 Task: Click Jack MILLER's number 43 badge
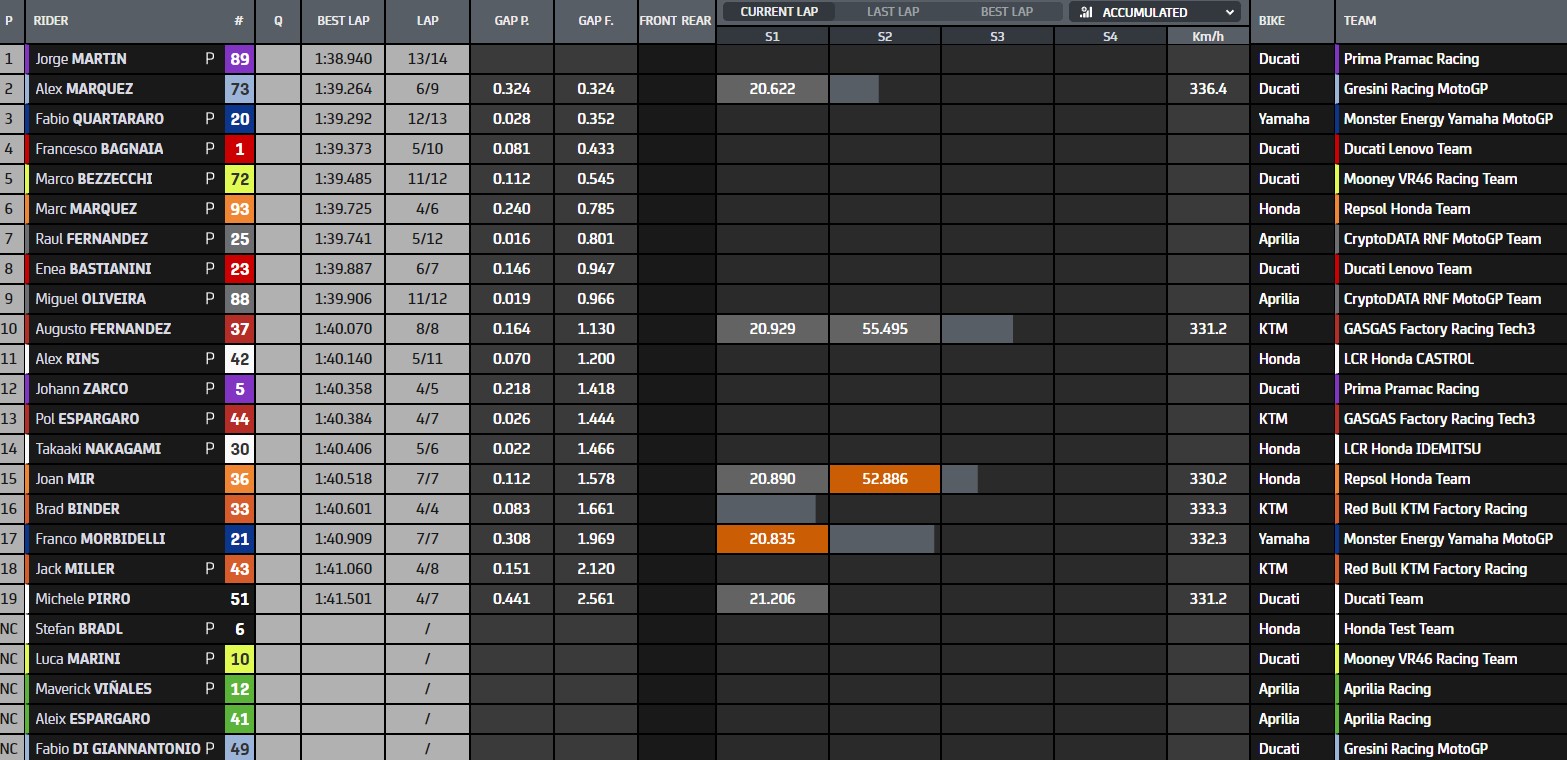click(240, 569)
